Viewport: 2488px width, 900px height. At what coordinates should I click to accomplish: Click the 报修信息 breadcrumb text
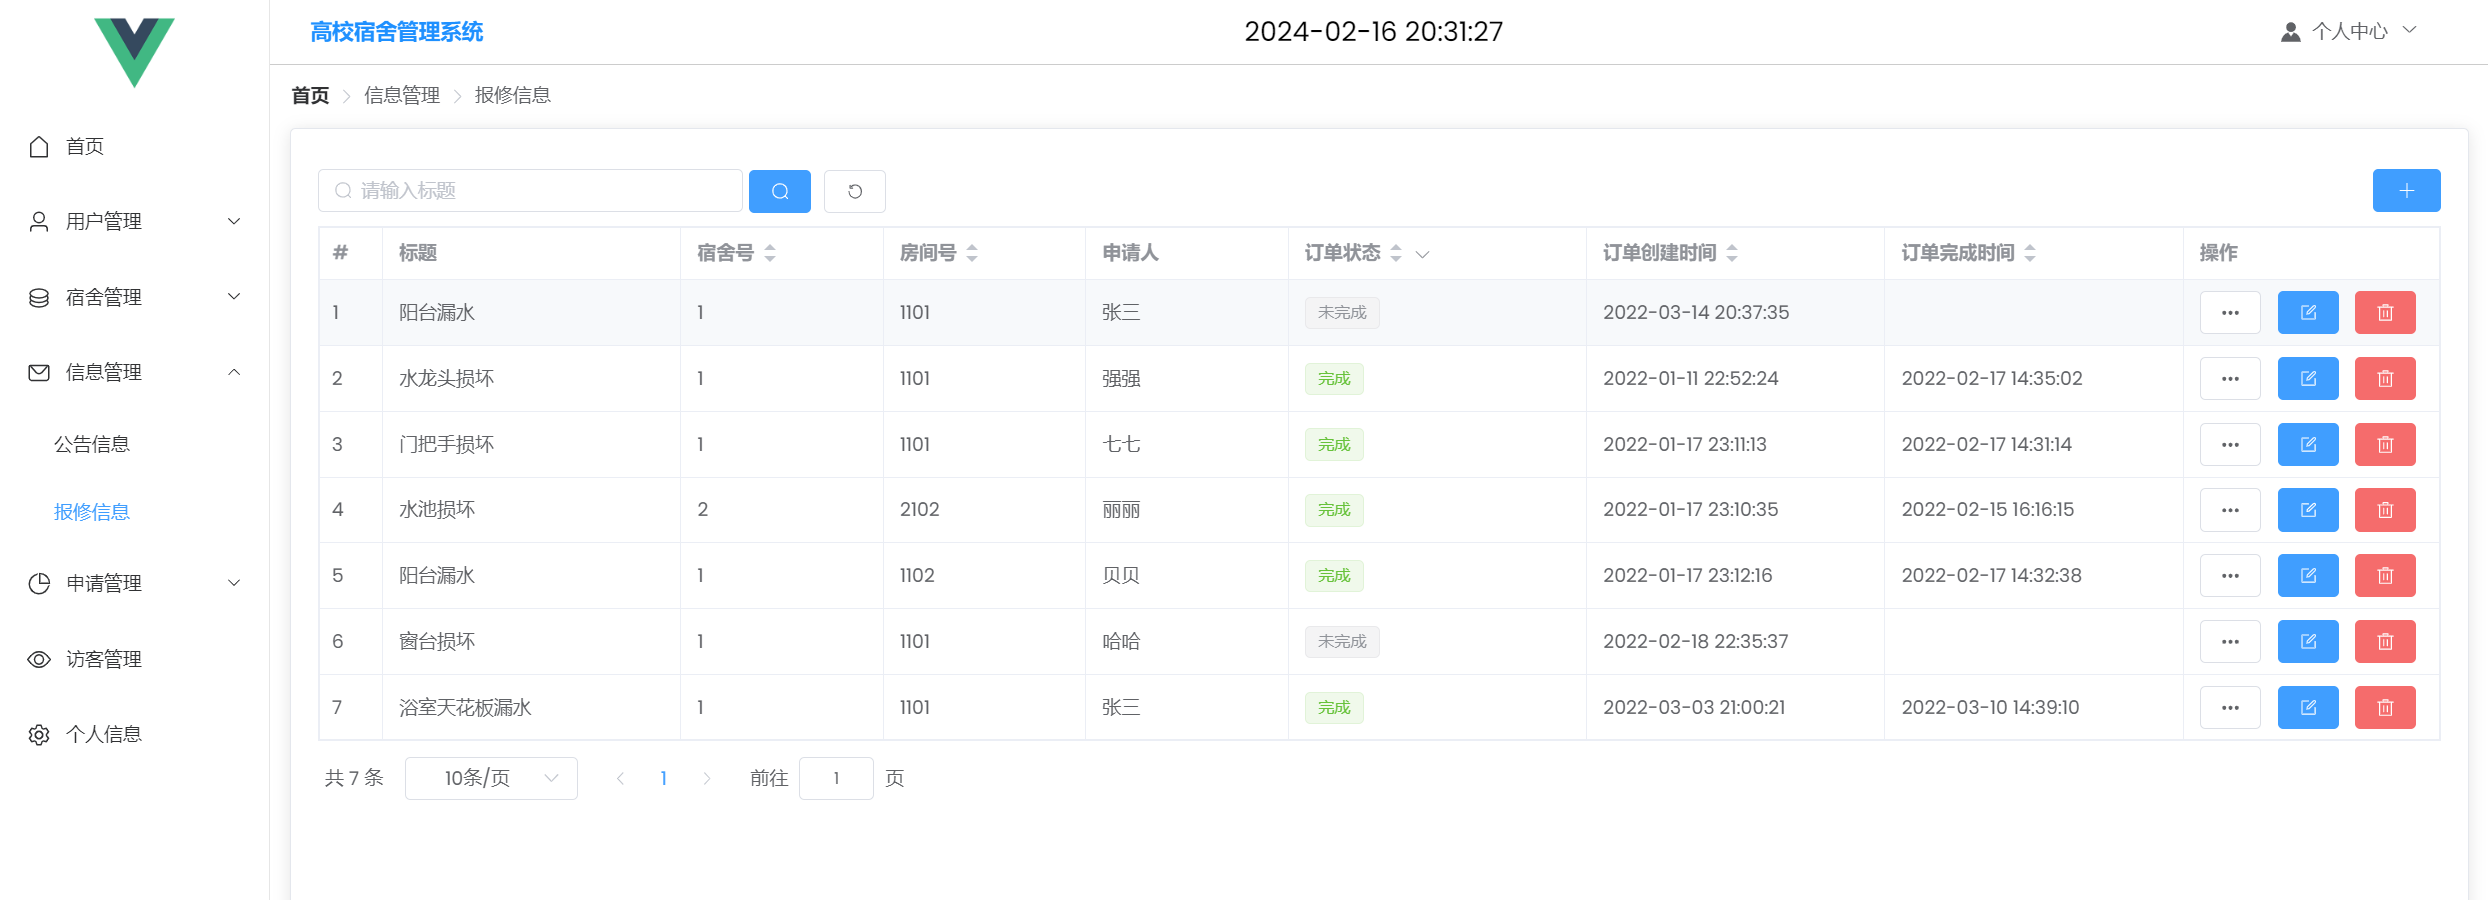[x=513, y=95]
